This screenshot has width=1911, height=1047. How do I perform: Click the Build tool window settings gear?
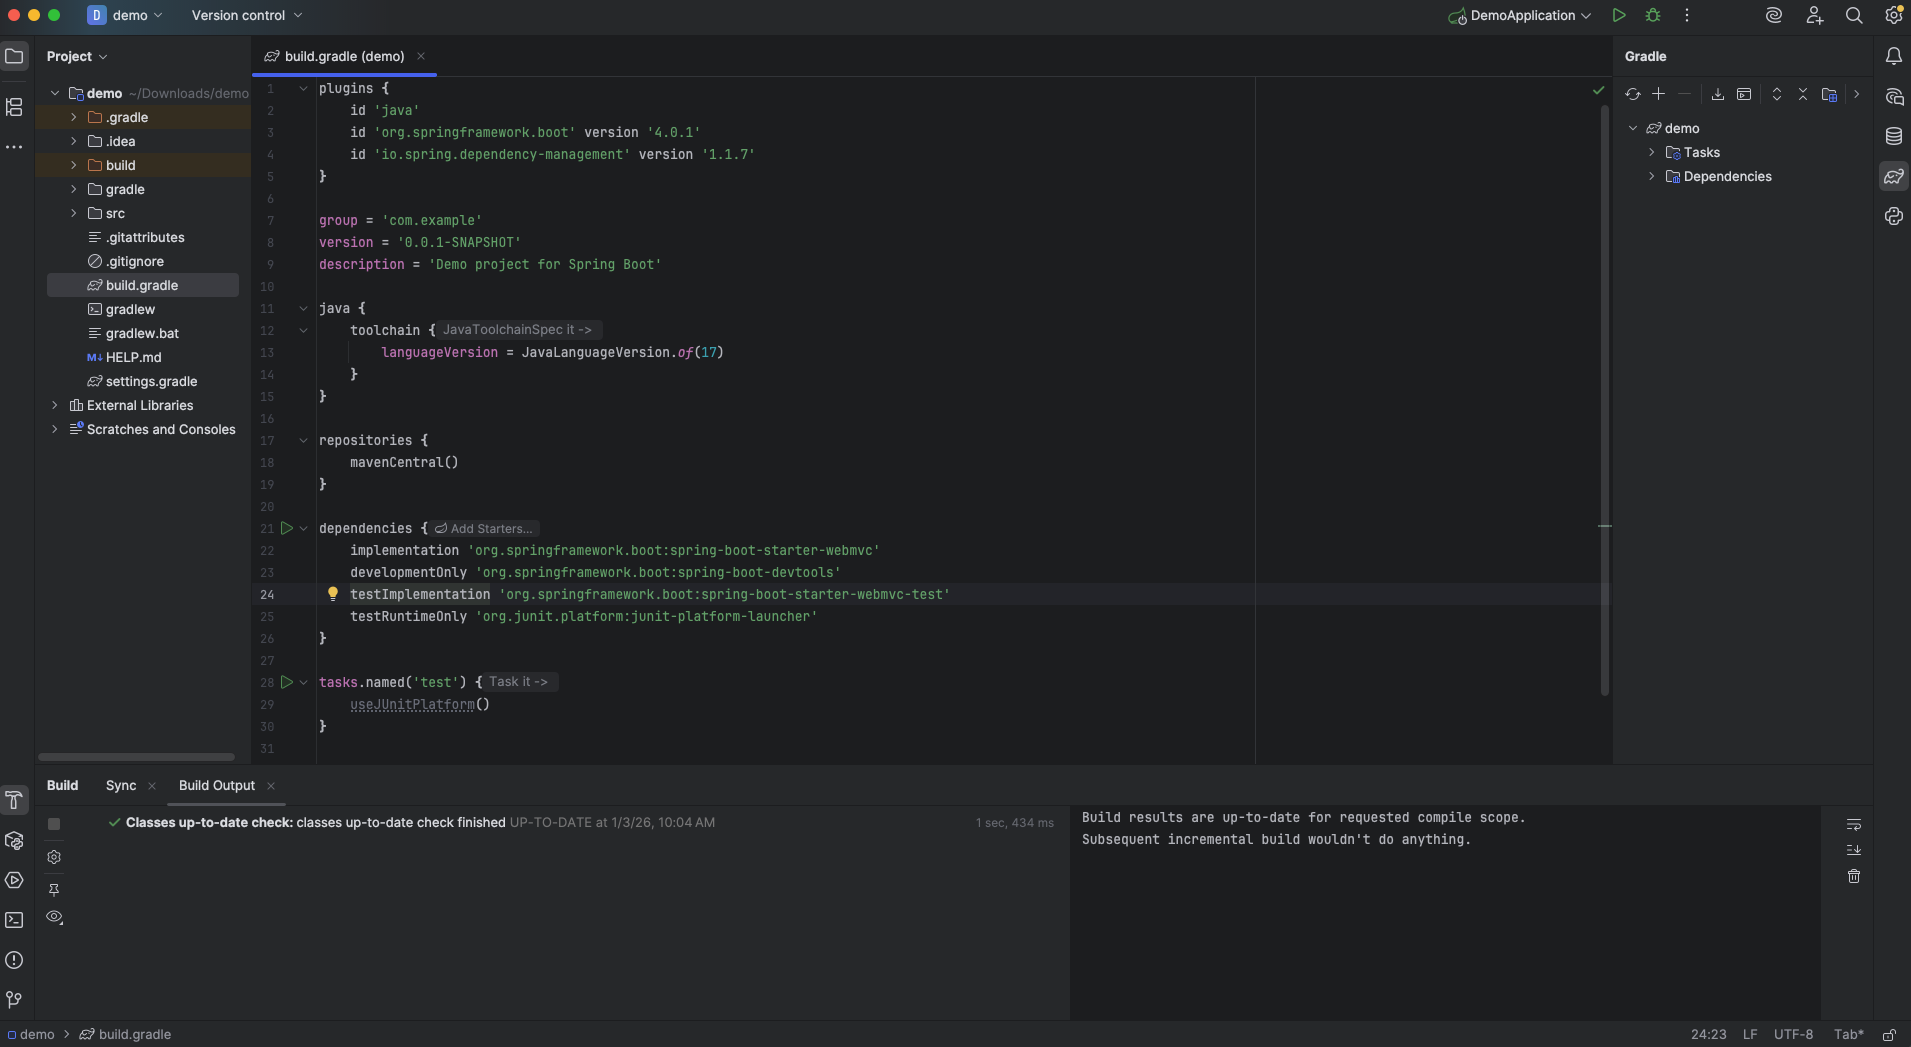(54, 857)
